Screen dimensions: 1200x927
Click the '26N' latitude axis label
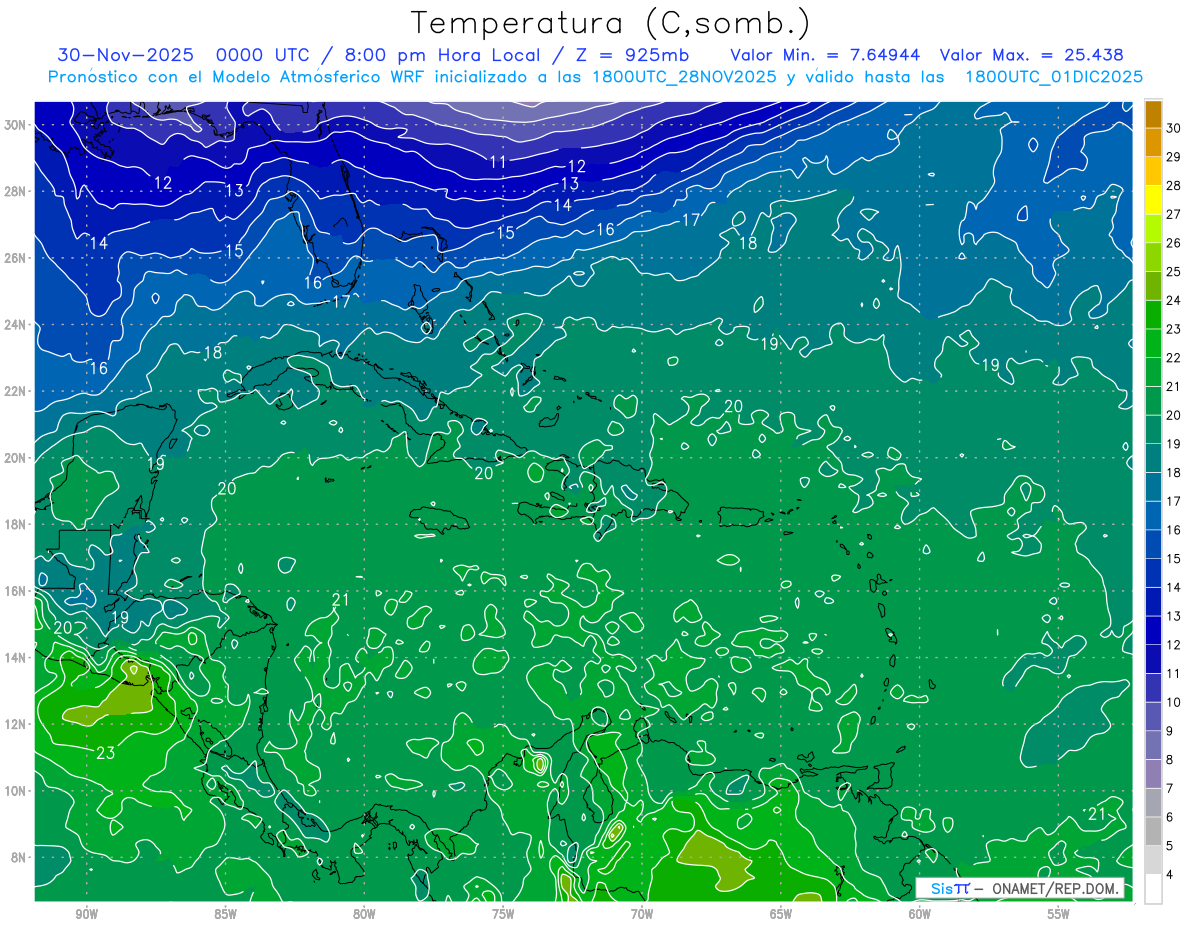17,258
